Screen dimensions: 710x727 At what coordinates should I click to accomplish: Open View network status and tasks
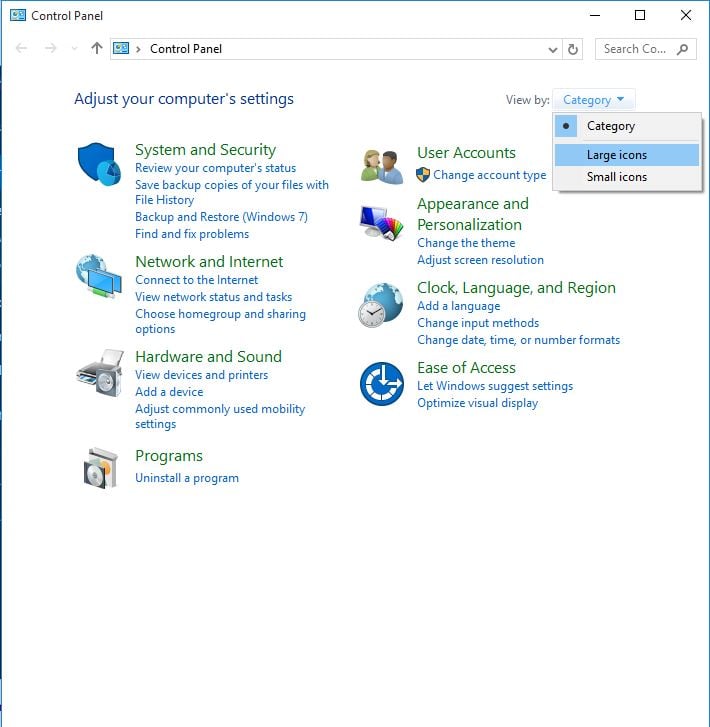[213, 297]
